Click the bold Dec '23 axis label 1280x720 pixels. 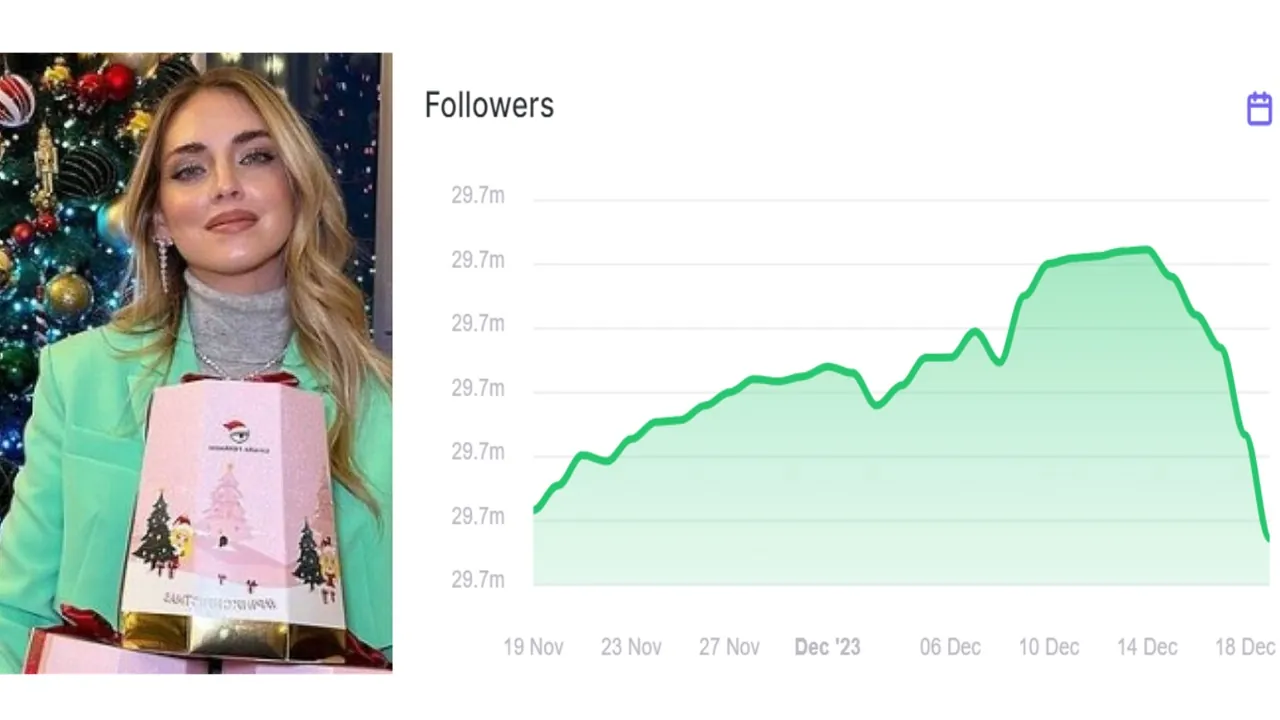tap(827, 647)
